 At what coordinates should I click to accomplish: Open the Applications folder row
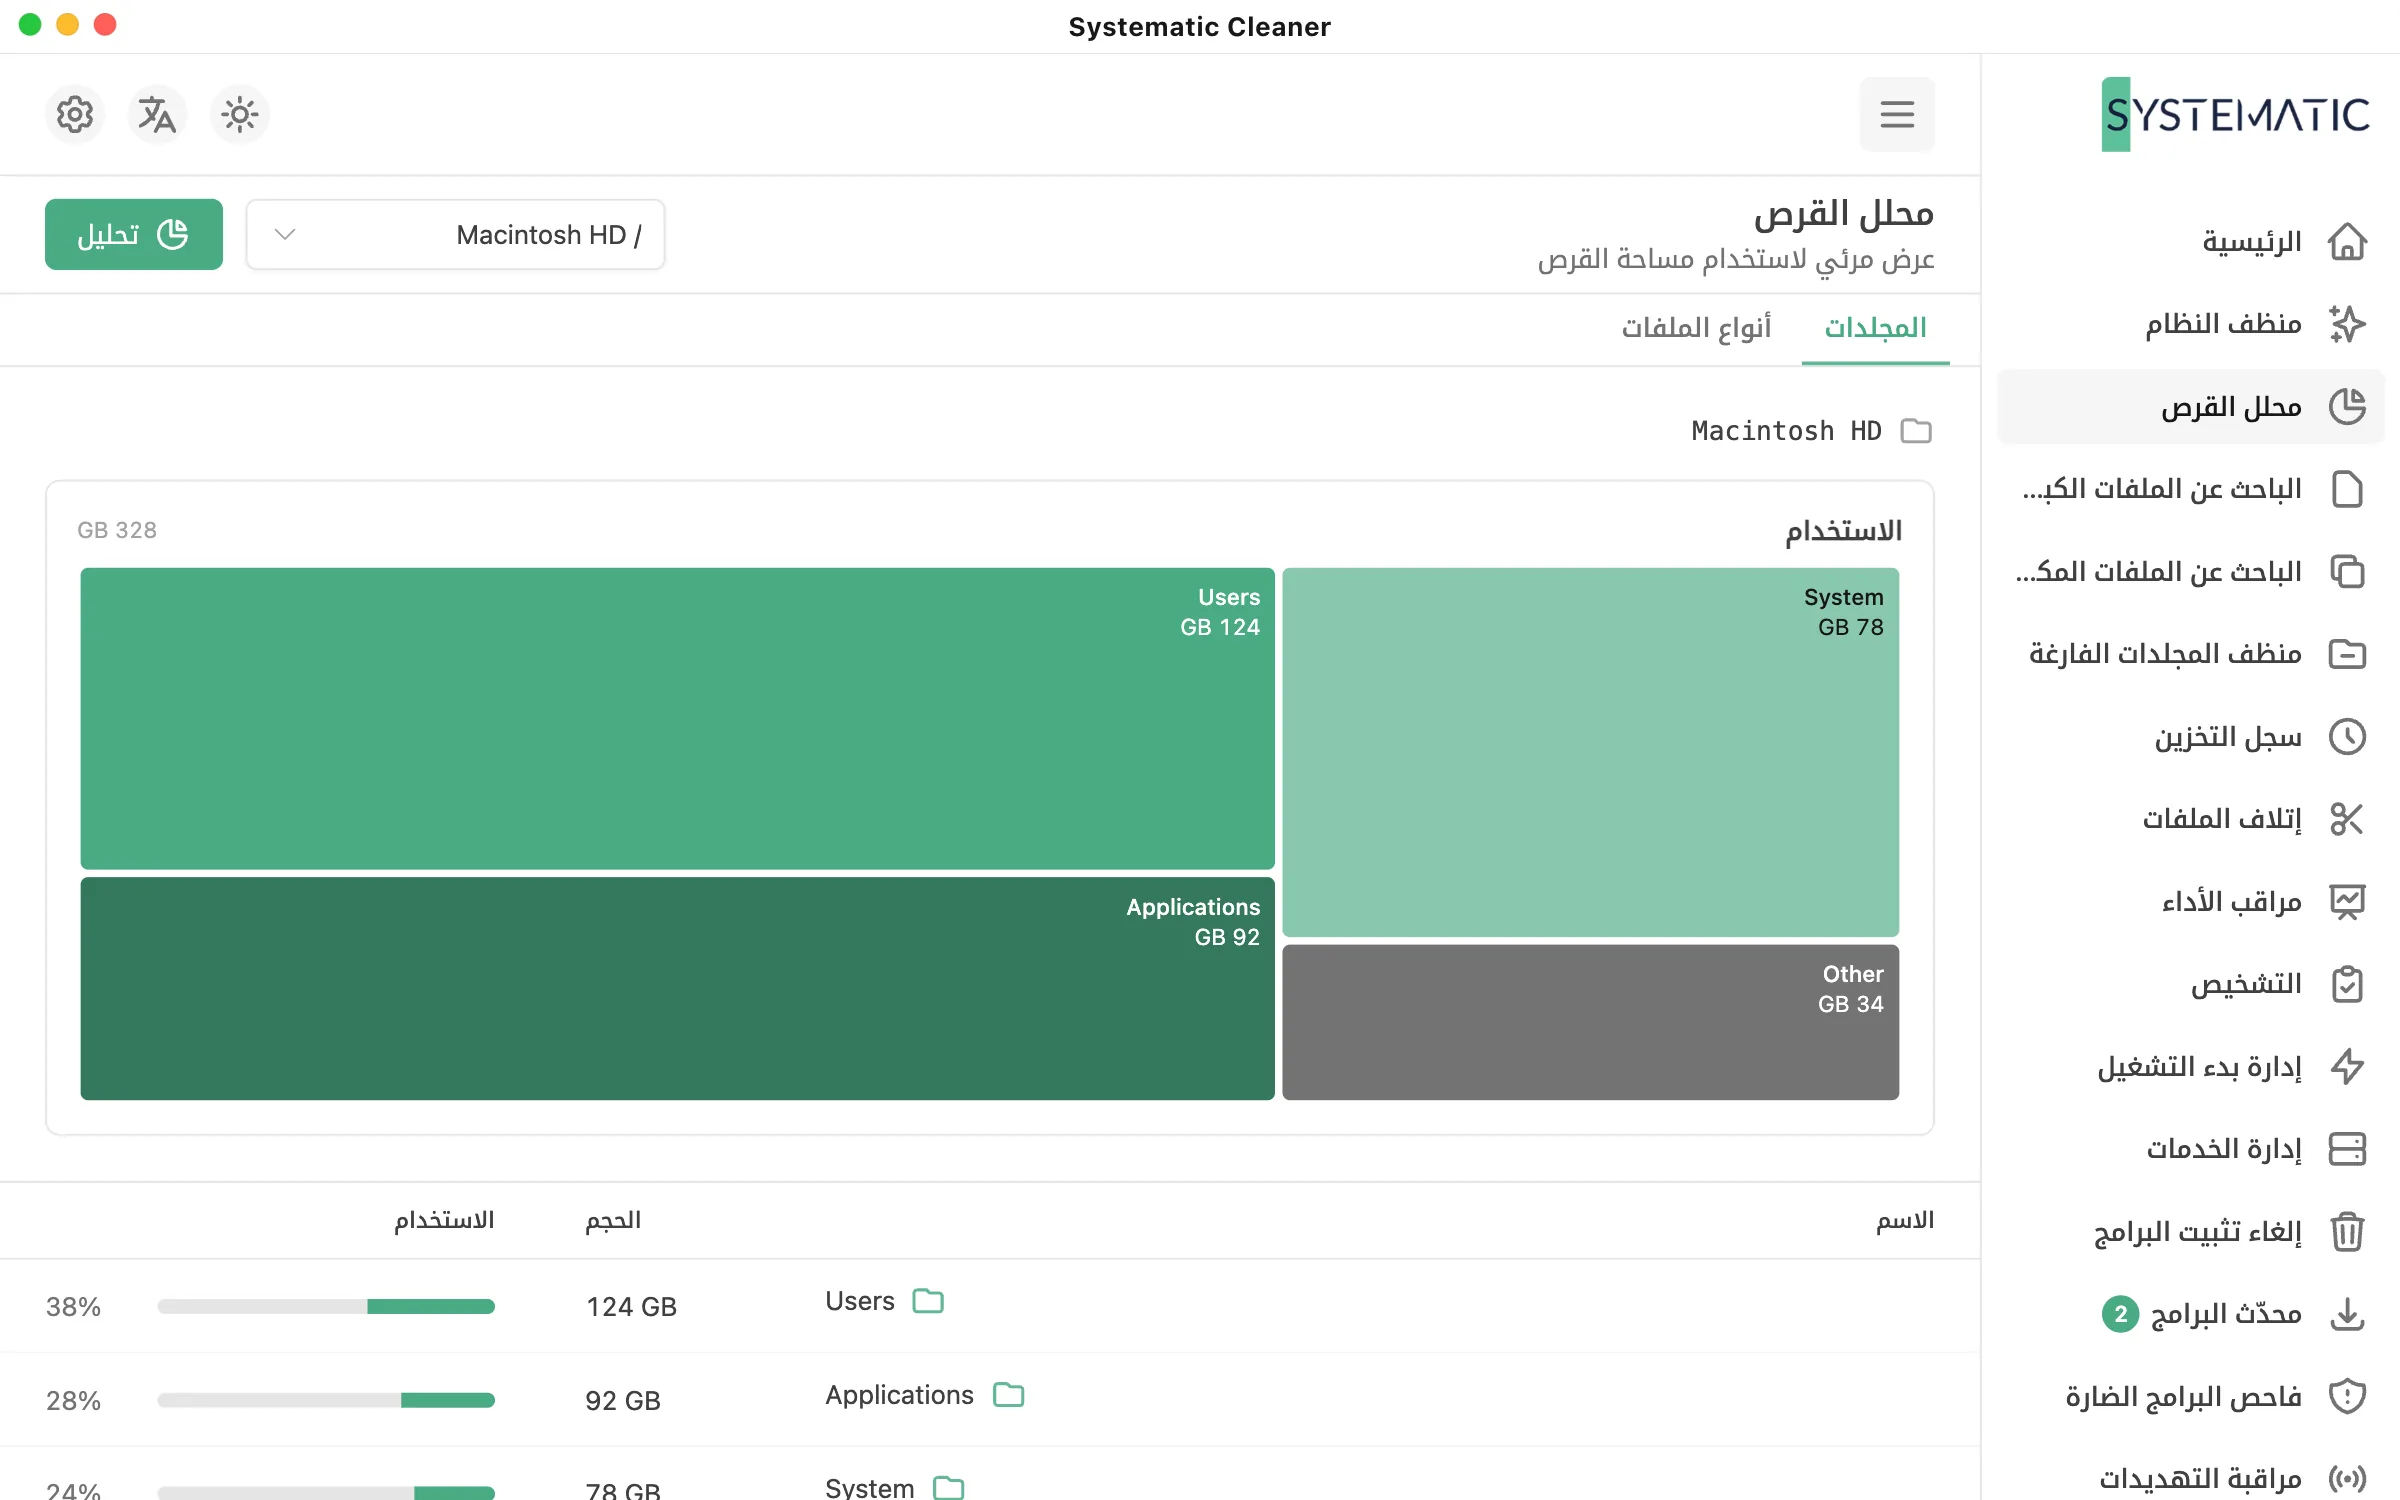990,1400
